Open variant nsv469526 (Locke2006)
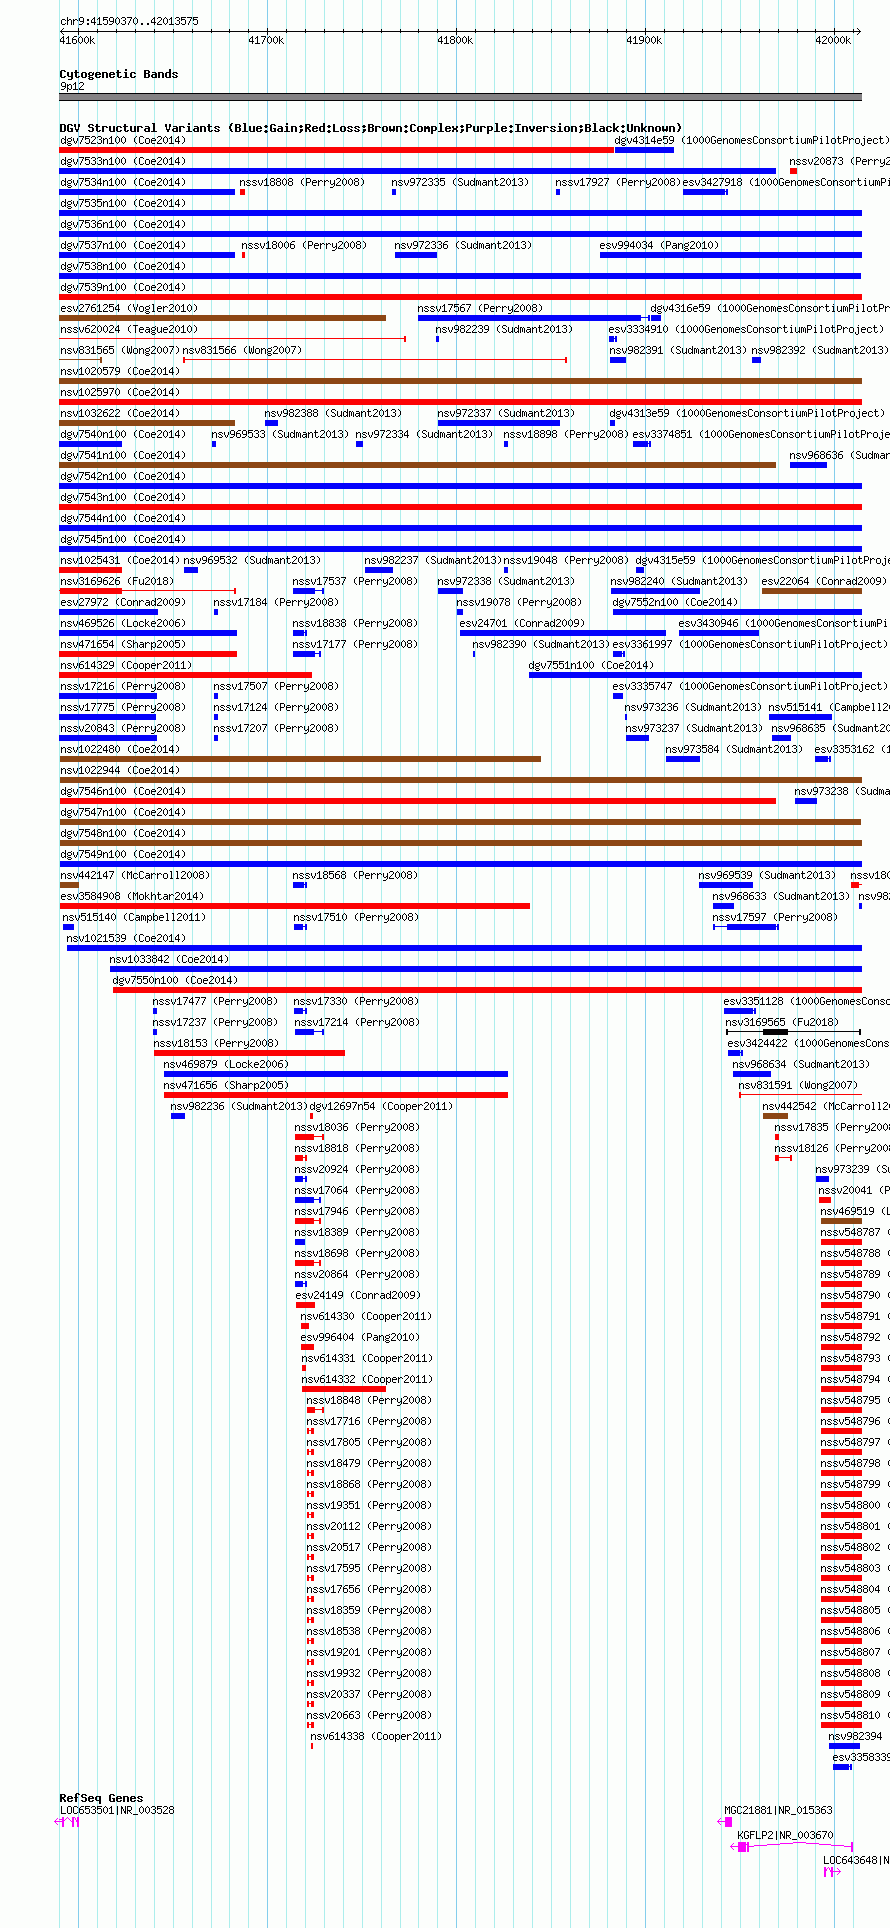The width and height of the screenshot is (890, 1928). tap(123, 623)
